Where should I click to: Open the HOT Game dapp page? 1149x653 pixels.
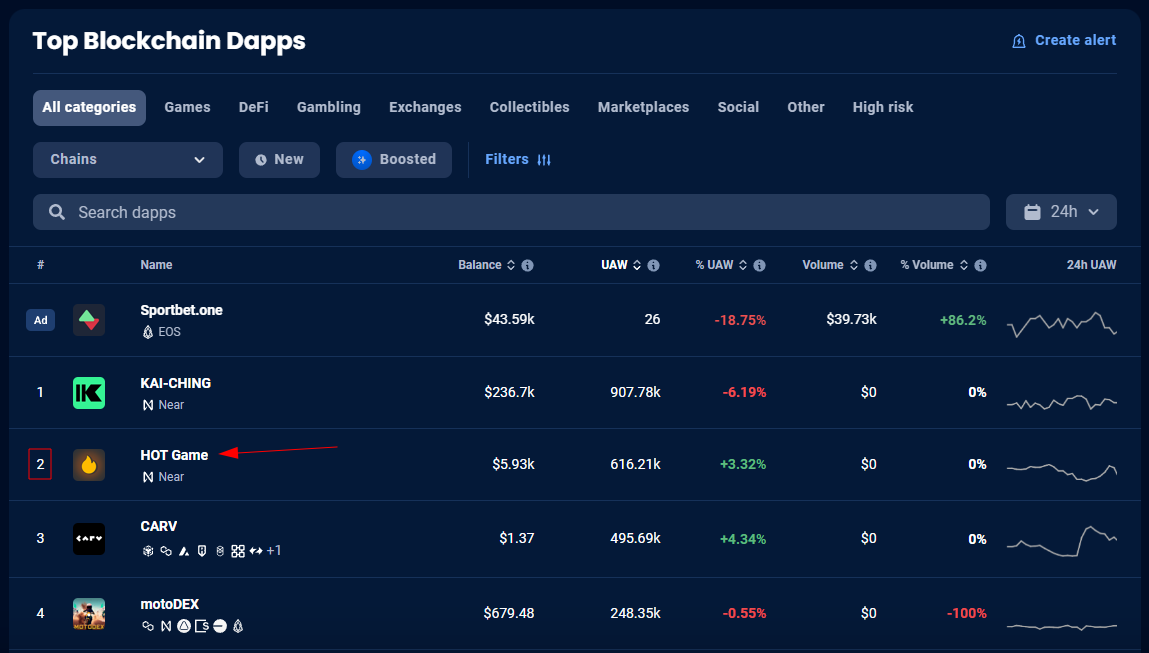tap(174, 455)
